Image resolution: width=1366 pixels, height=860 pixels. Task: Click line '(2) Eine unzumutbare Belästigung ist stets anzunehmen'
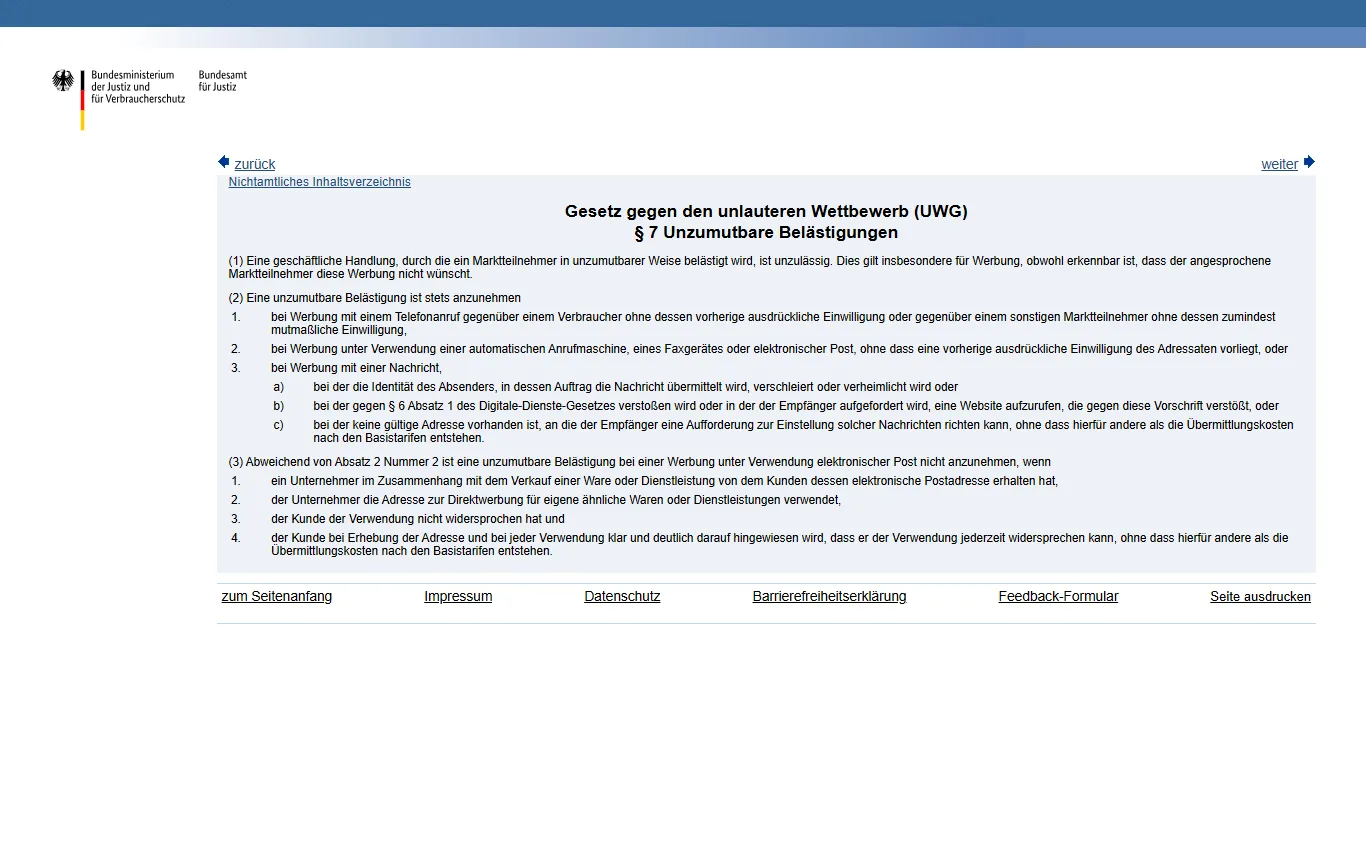(375, 298)
